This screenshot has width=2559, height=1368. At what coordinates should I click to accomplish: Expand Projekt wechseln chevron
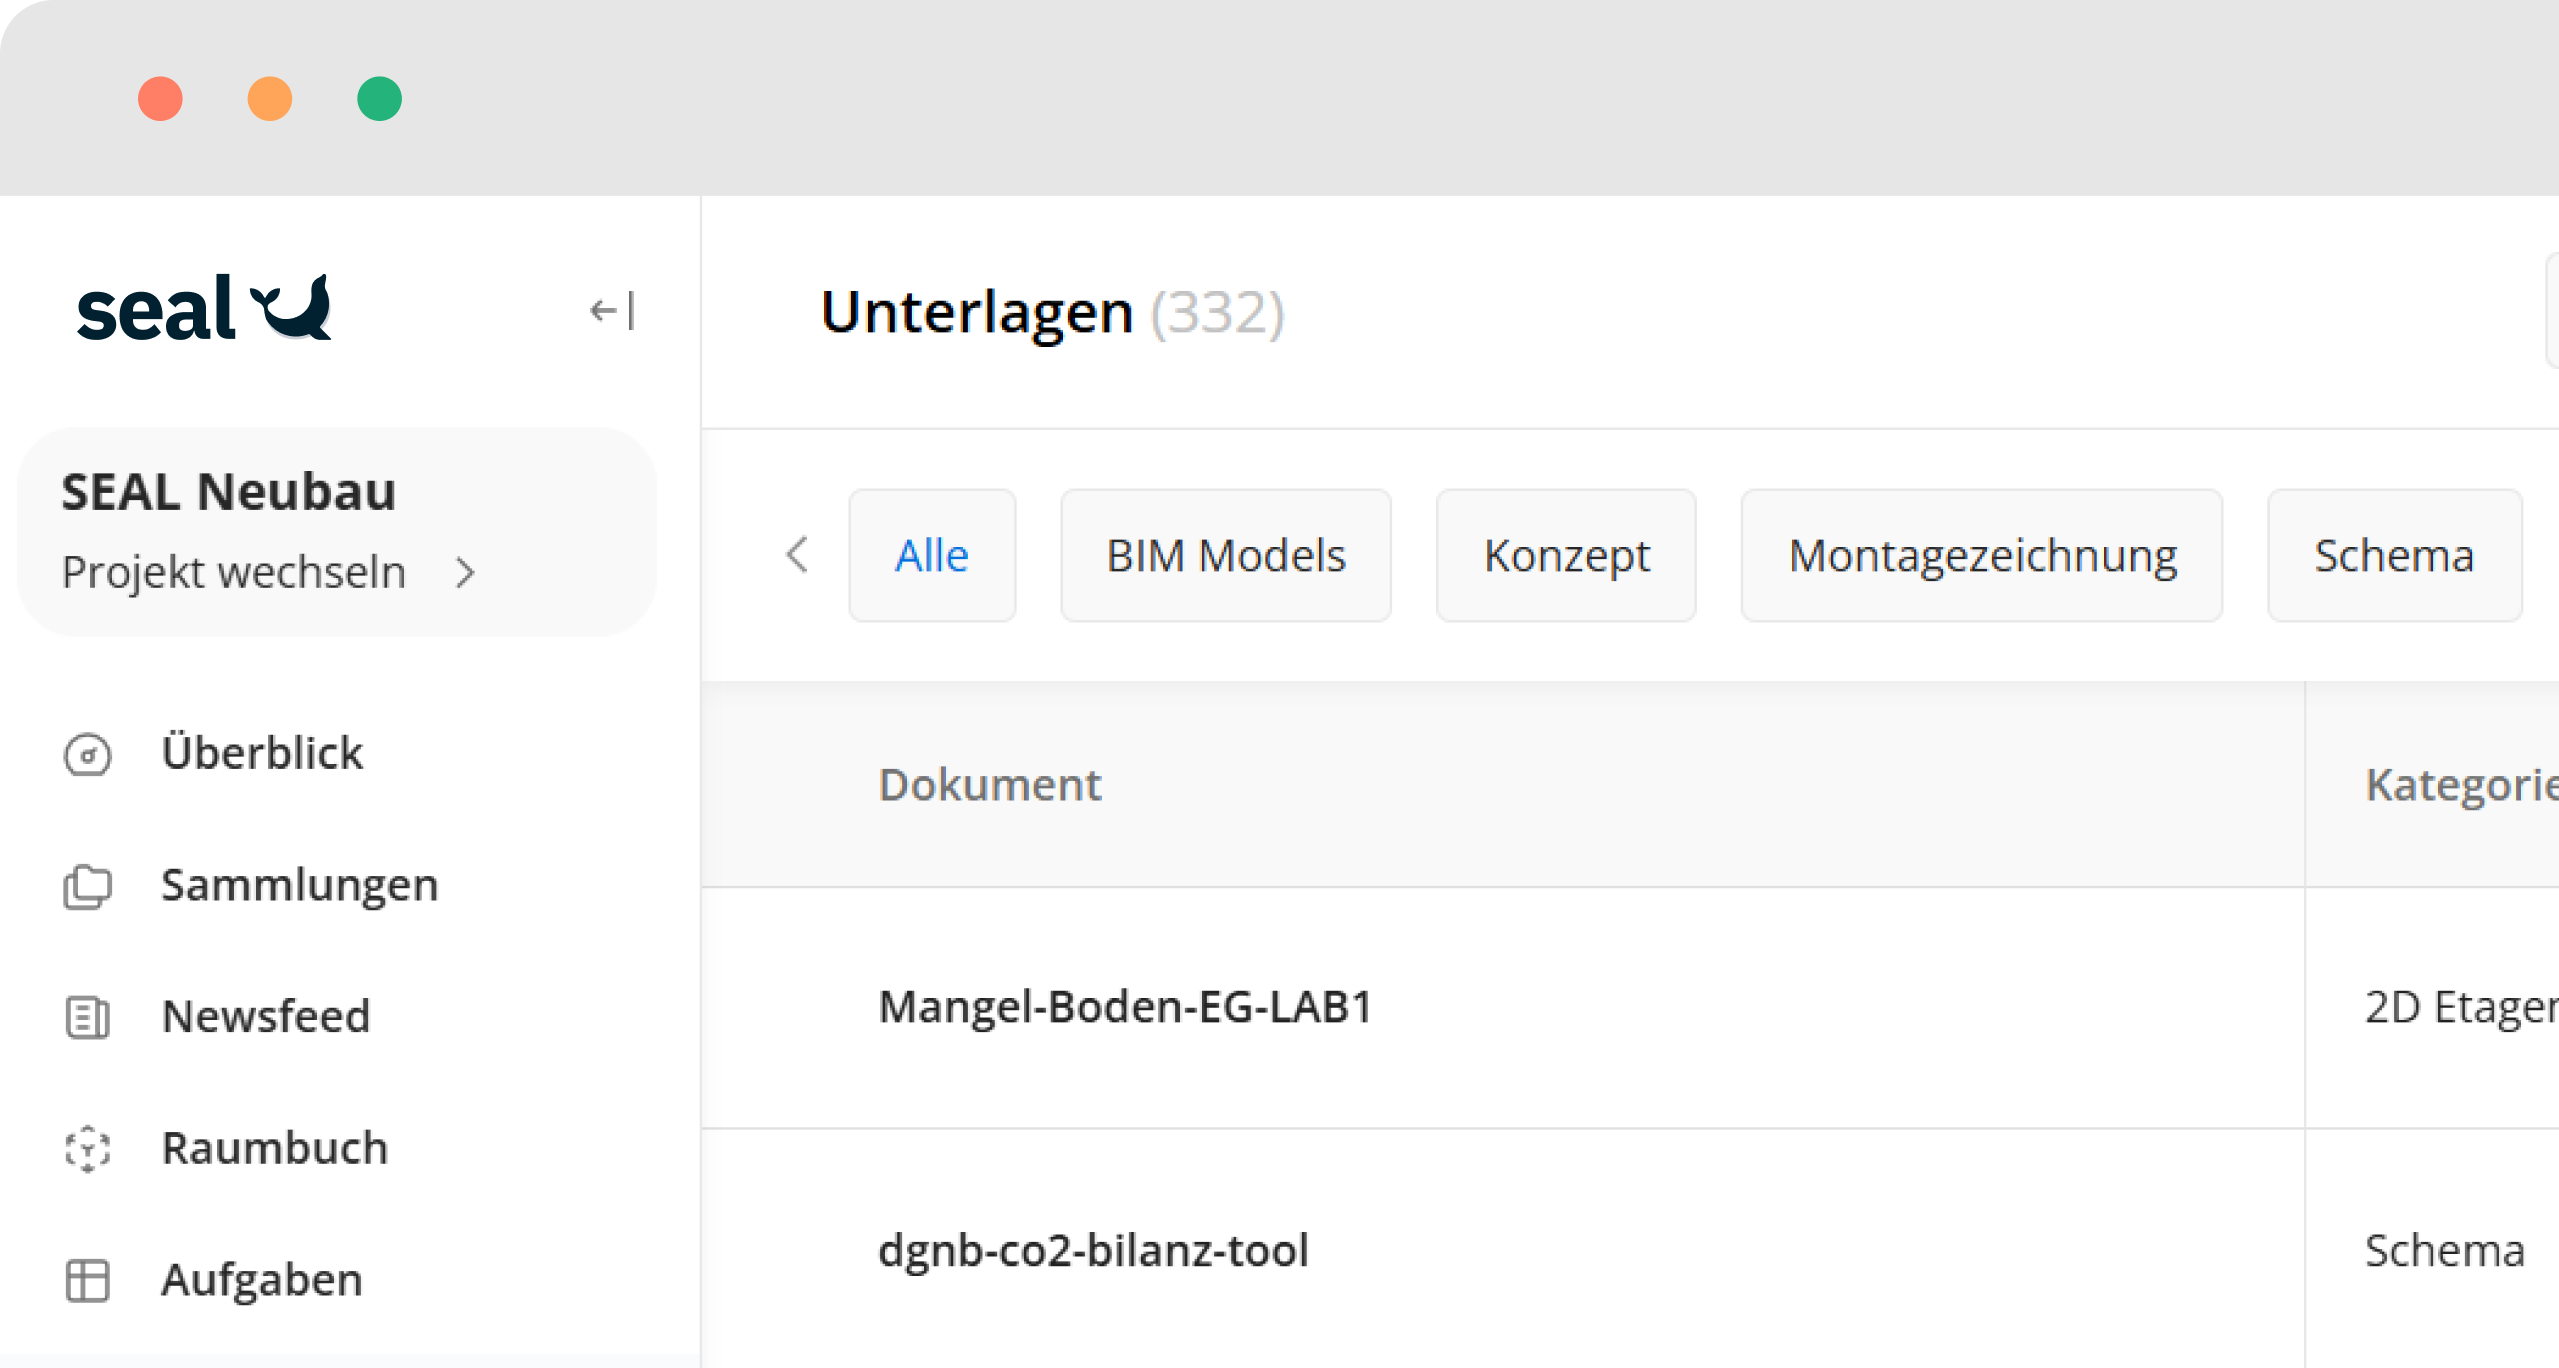click(x=465, y=573)
